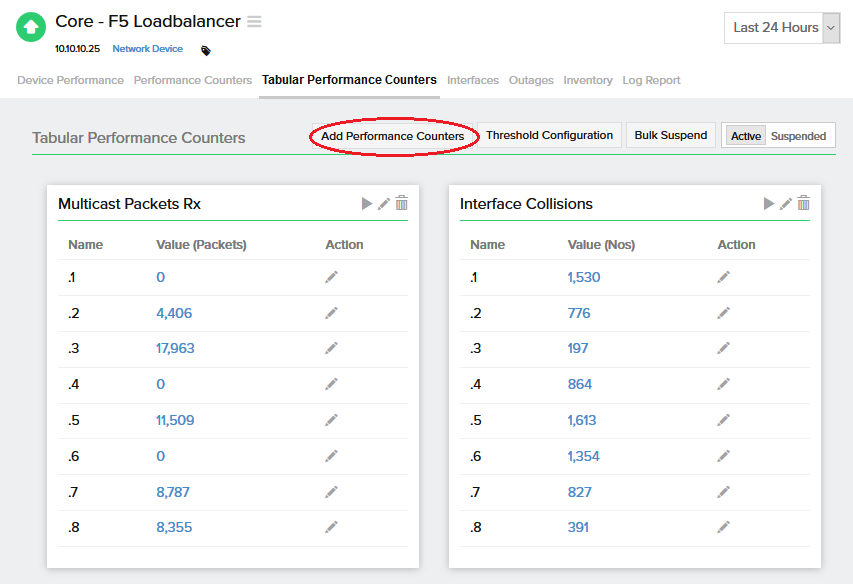Open the 197 collisions value
The height and width of the screenshot is (584, 853).
point(578,348)
